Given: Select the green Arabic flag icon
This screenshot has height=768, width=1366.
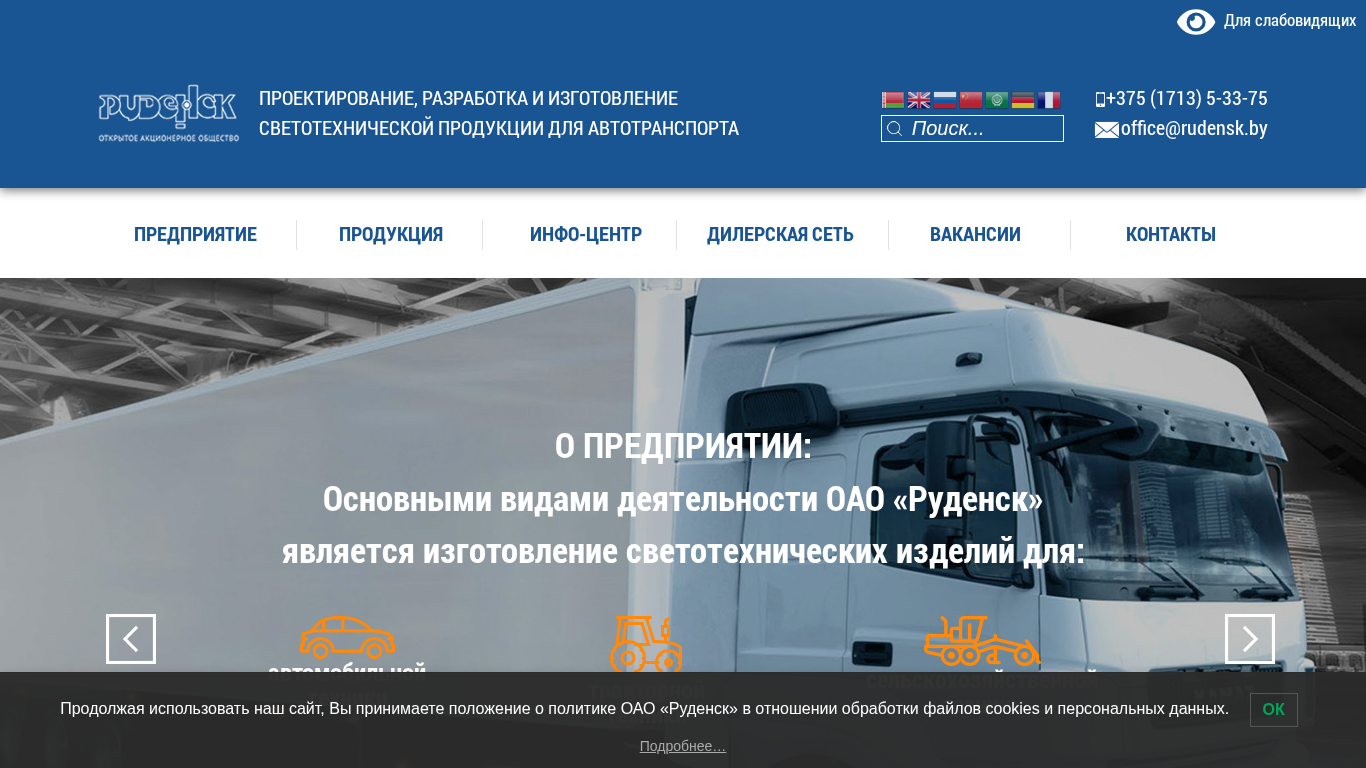Looking at the screenshot, I should pos(997,100).
